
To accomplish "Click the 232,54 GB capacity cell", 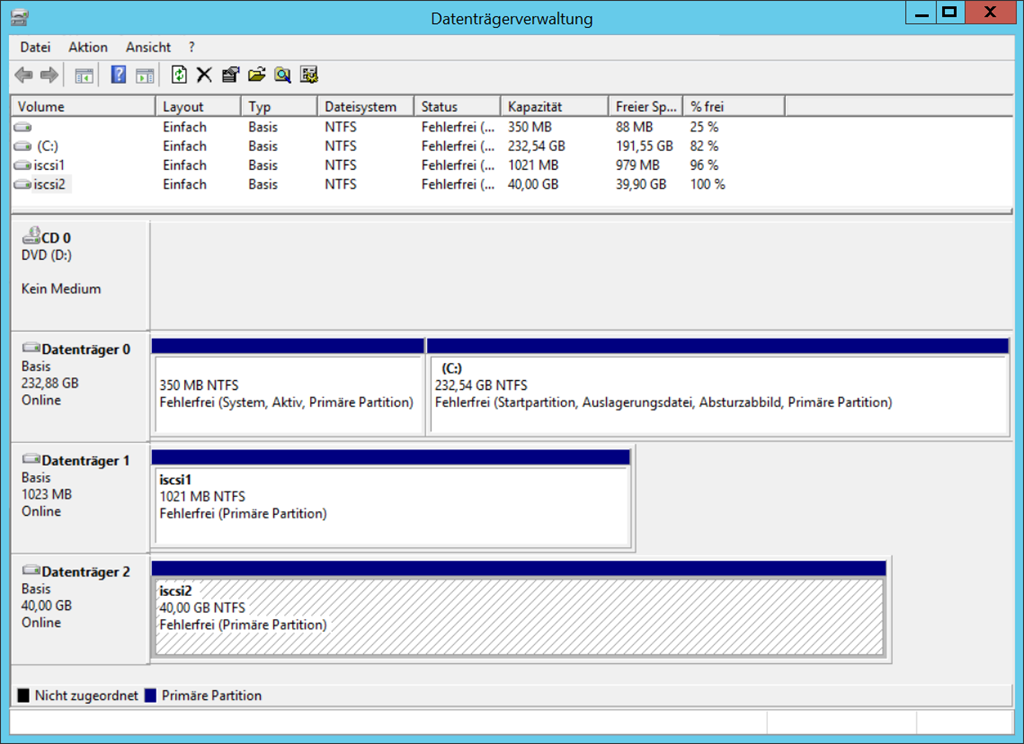I will [x=536, y=146].
